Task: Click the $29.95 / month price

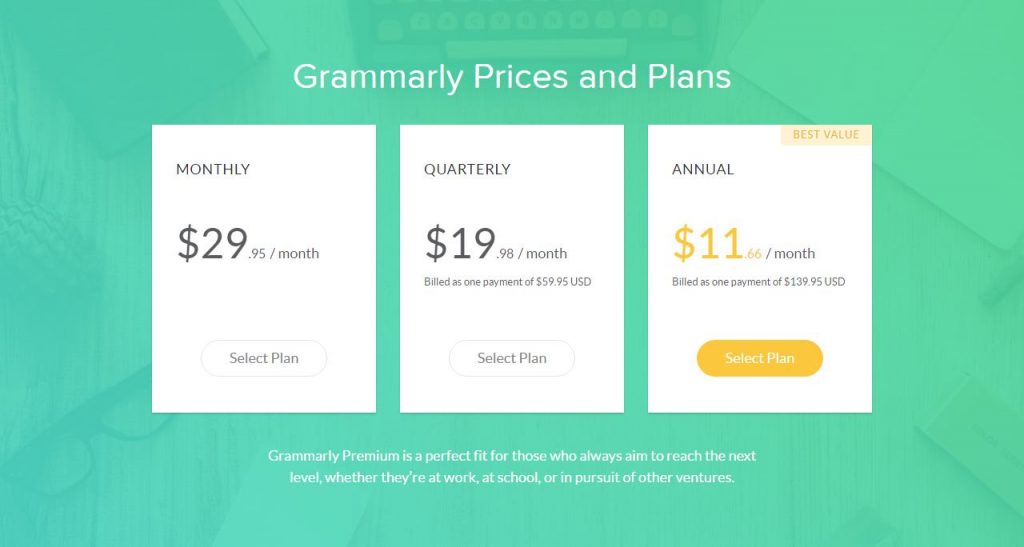Action: click(248, 244)
